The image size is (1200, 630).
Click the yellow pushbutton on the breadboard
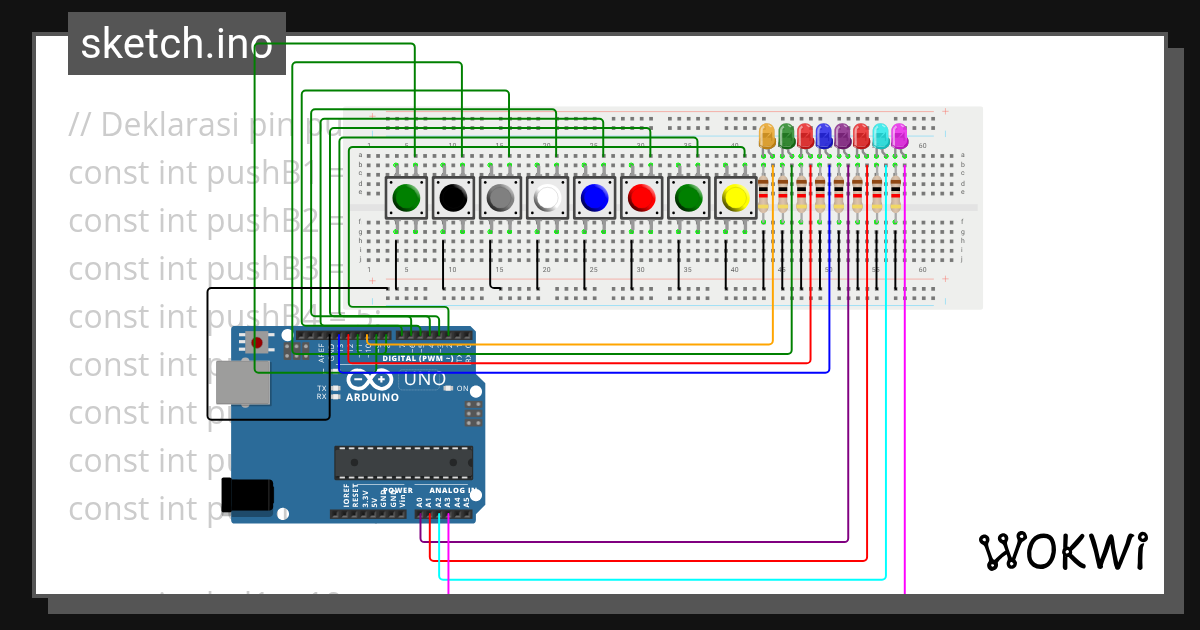735,198
